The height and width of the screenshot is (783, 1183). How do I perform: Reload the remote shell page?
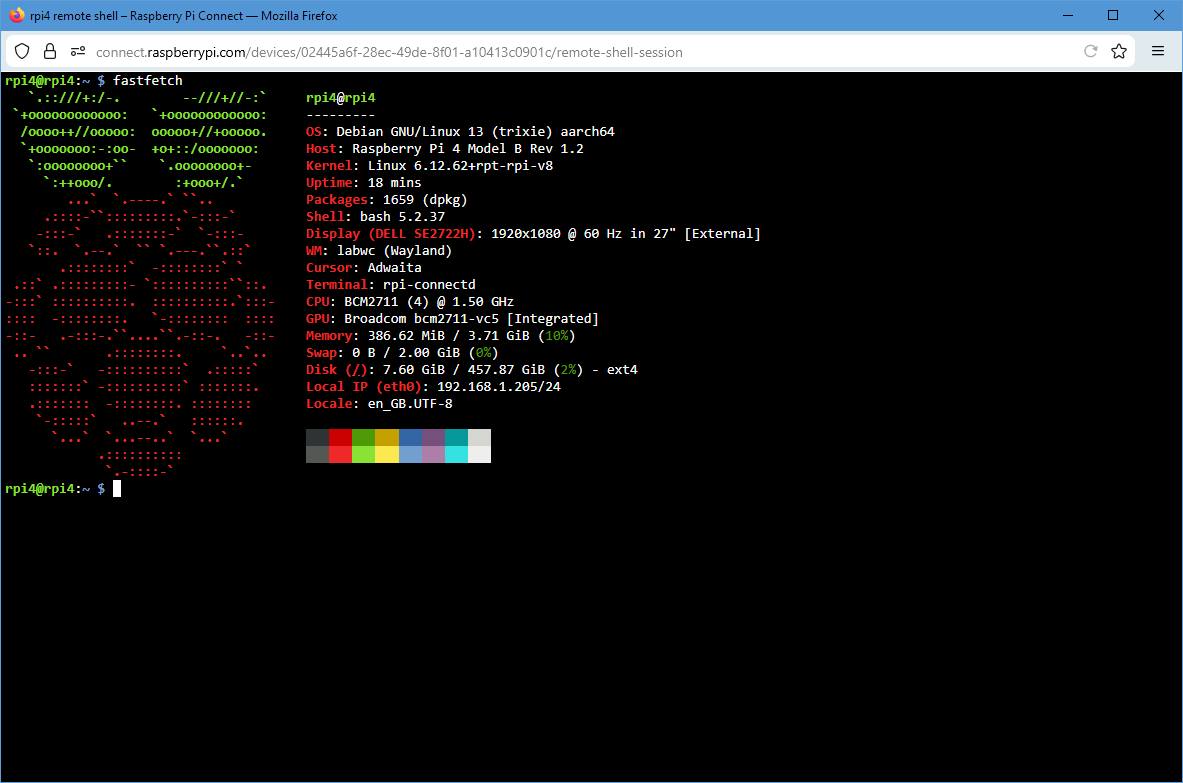pyautogui.click(x=1090, y=51)
